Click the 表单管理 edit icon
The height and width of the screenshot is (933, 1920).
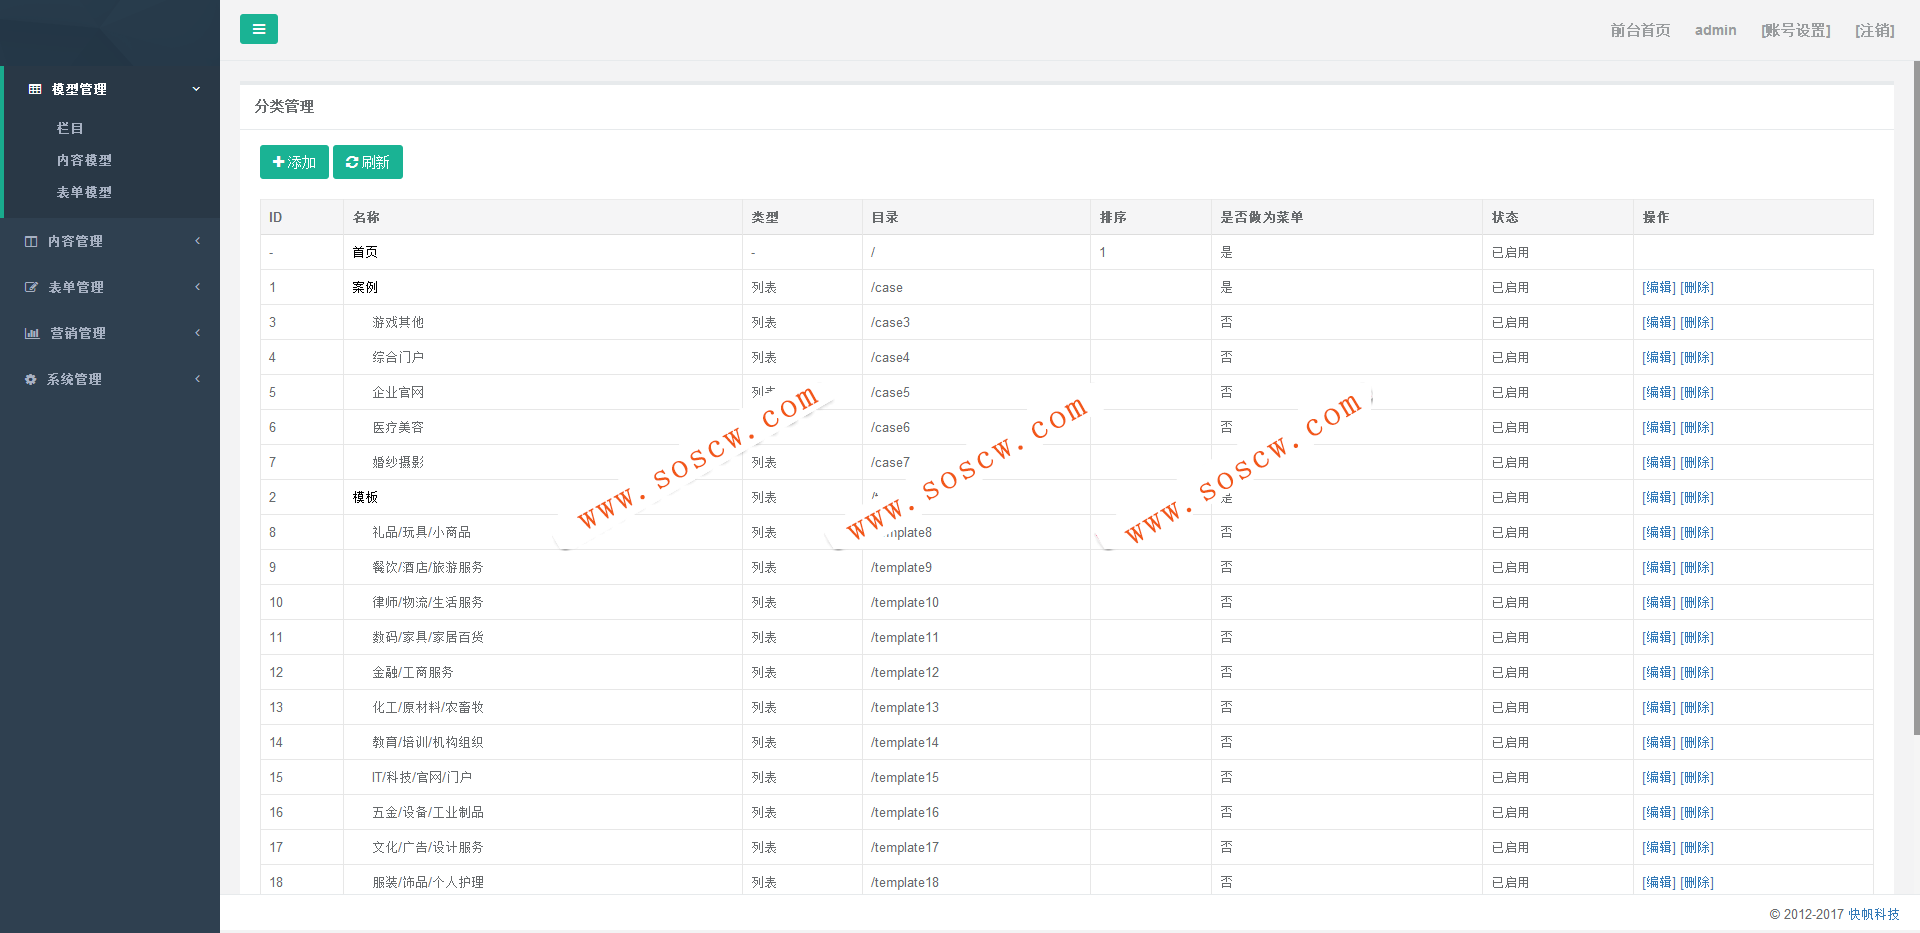[31, 287]
